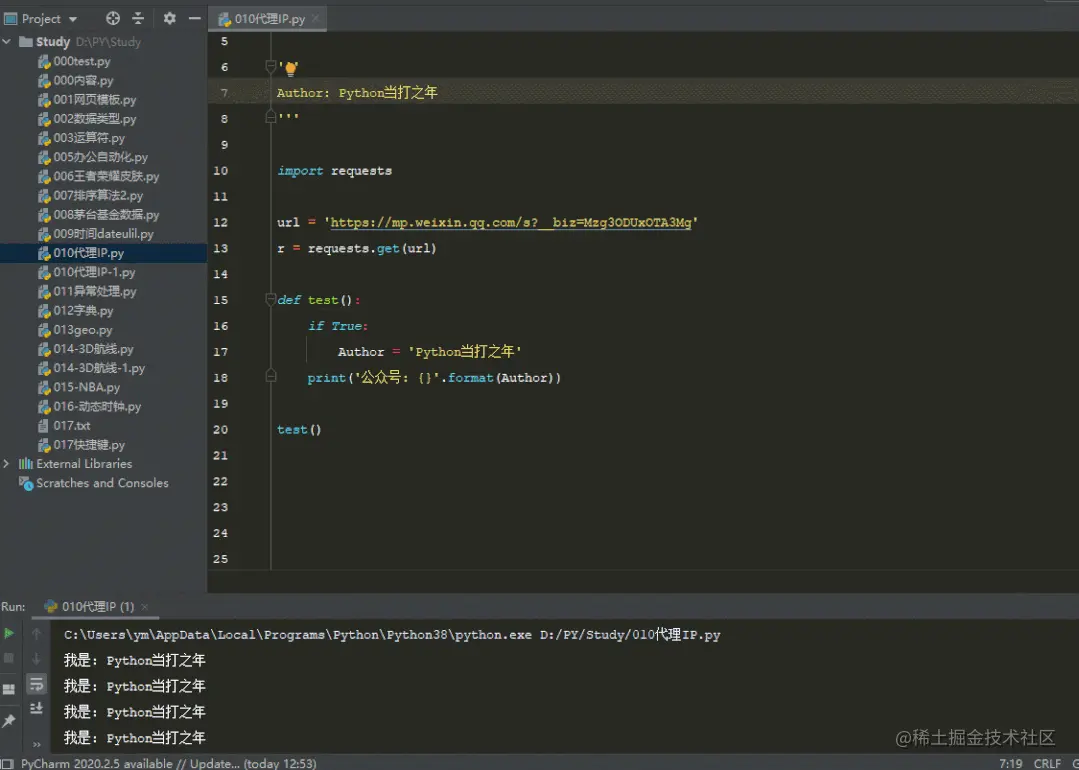The width and height of the screenshot is (1079, 770).
Task: Hide the Project tool window
Action: coord(195,19)
